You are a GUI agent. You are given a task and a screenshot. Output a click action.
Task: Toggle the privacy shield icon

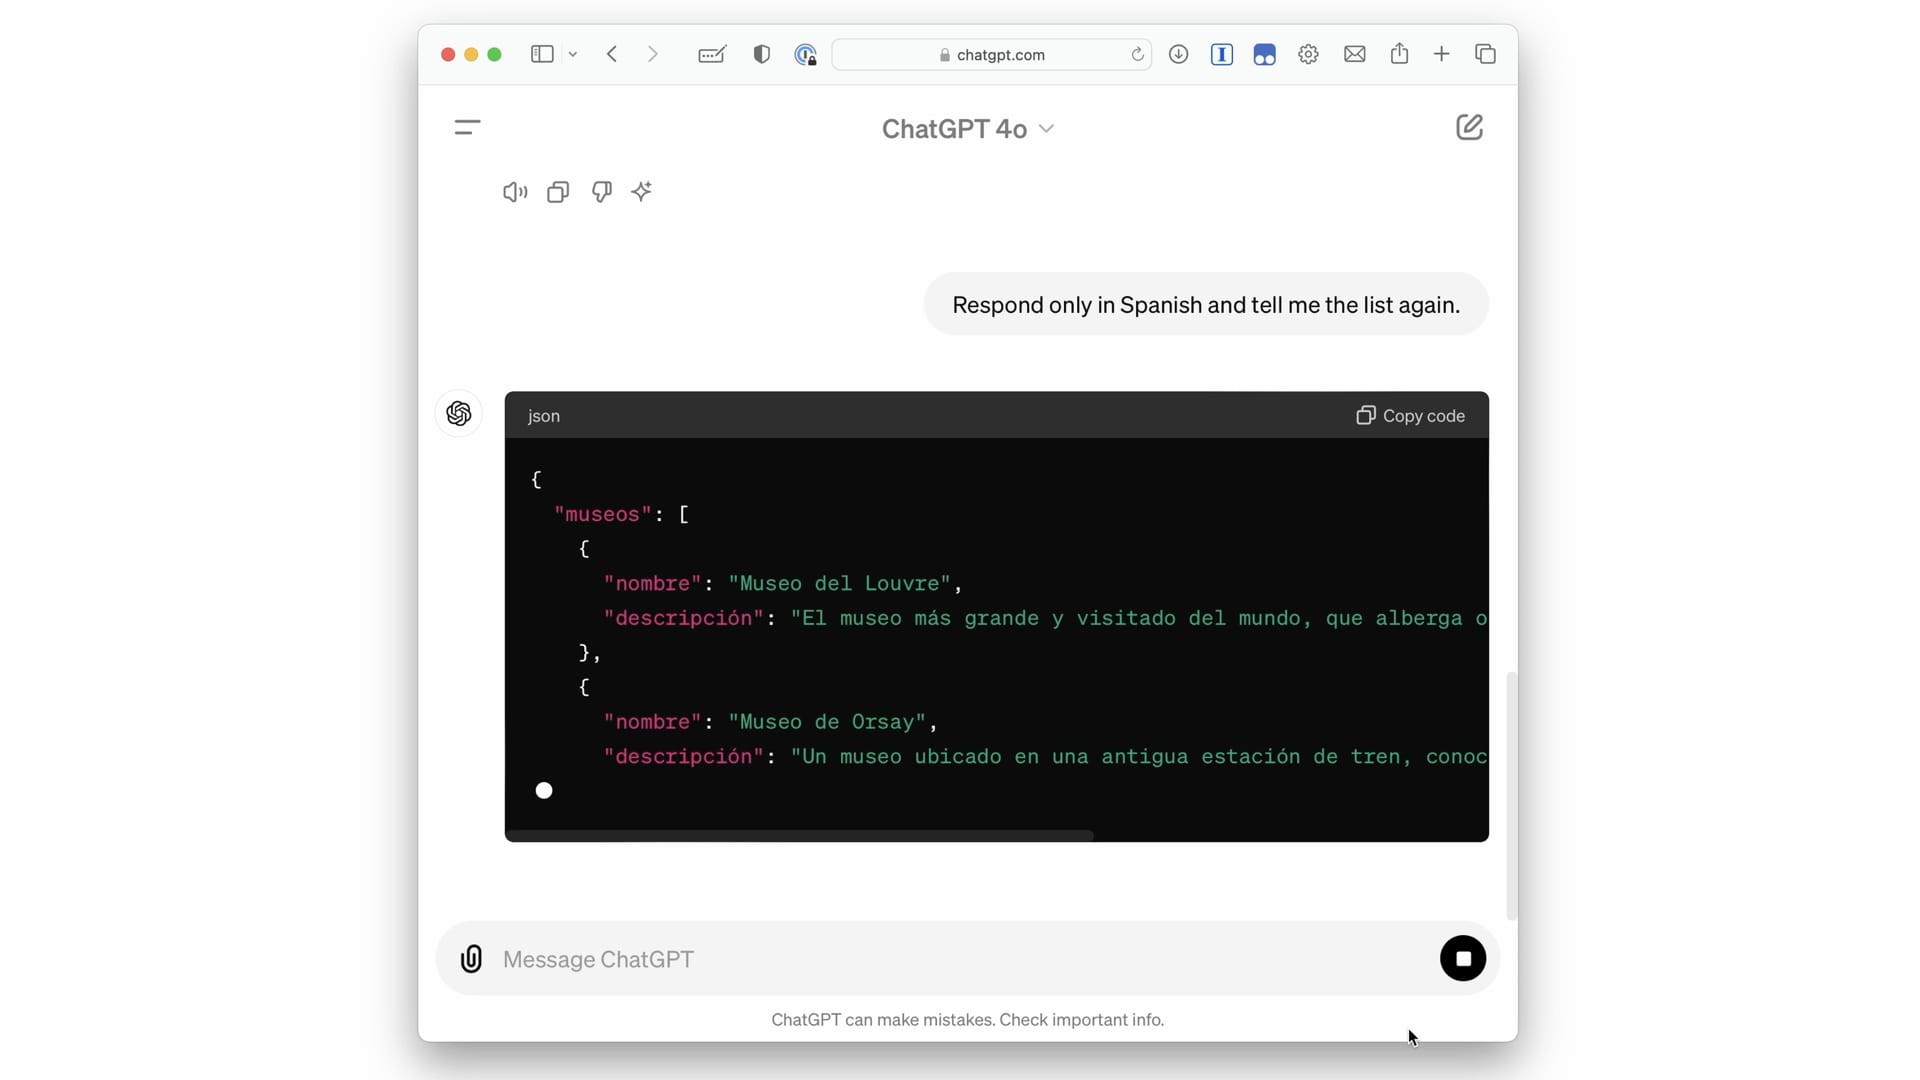click(x=761, y=54)
